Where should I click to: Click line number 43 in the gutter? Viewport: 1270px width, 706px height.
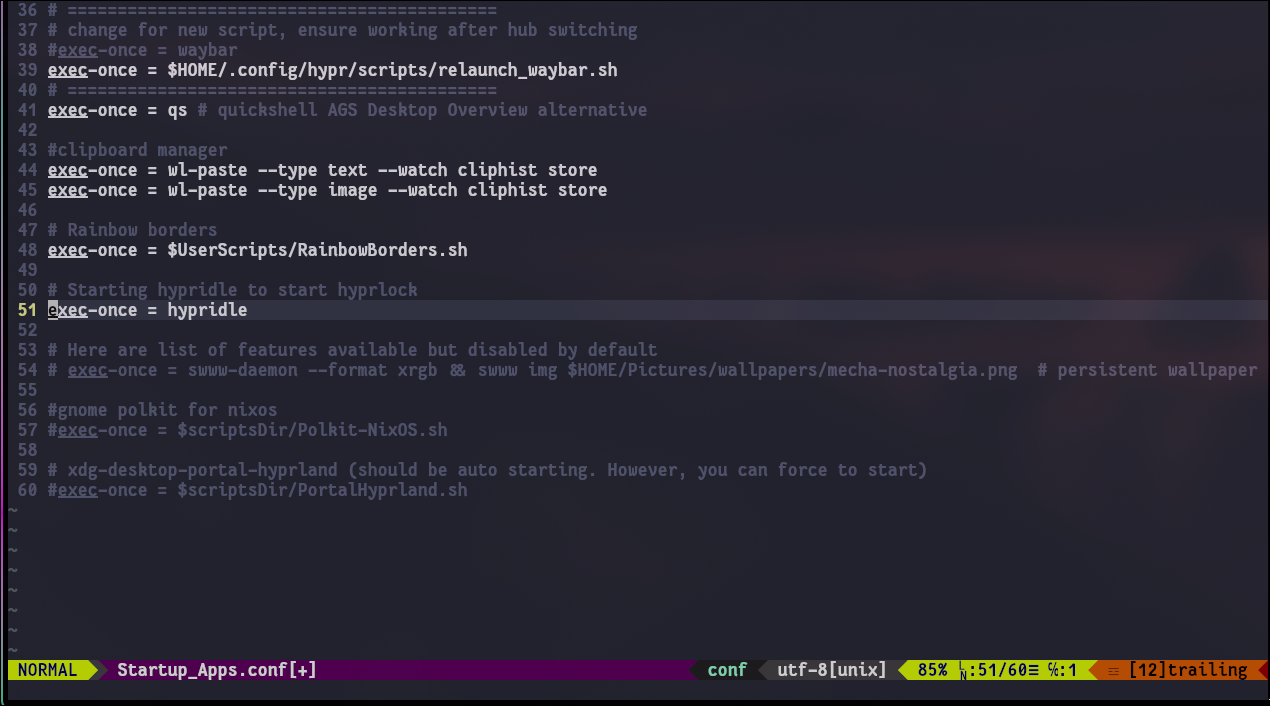tap(27, 150)
